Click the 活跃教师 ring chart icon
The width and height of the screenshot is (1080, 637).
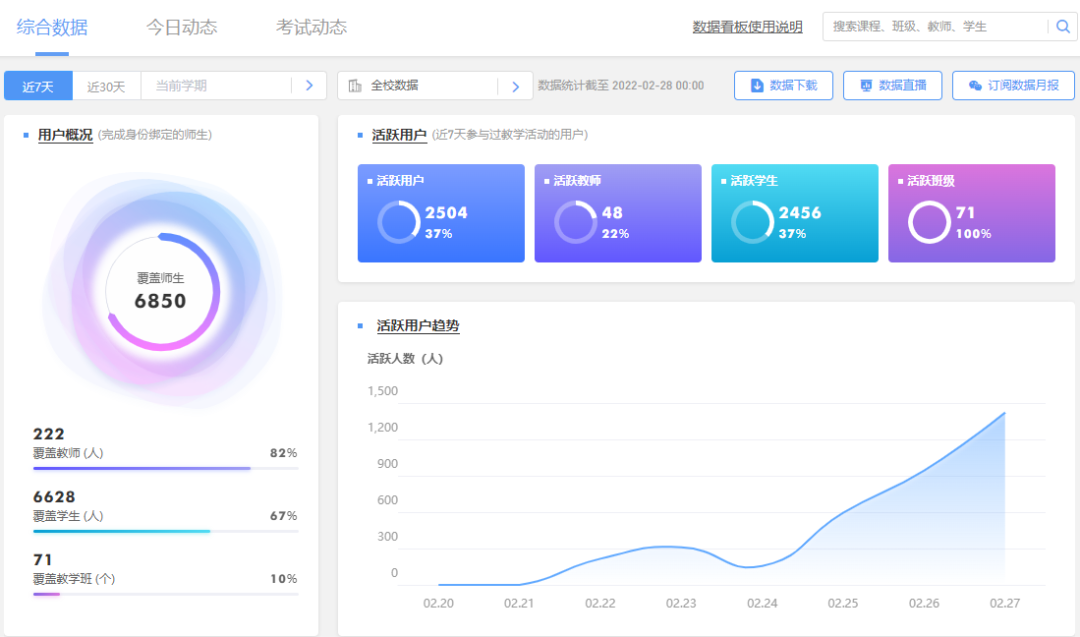[x=575, y=222]
